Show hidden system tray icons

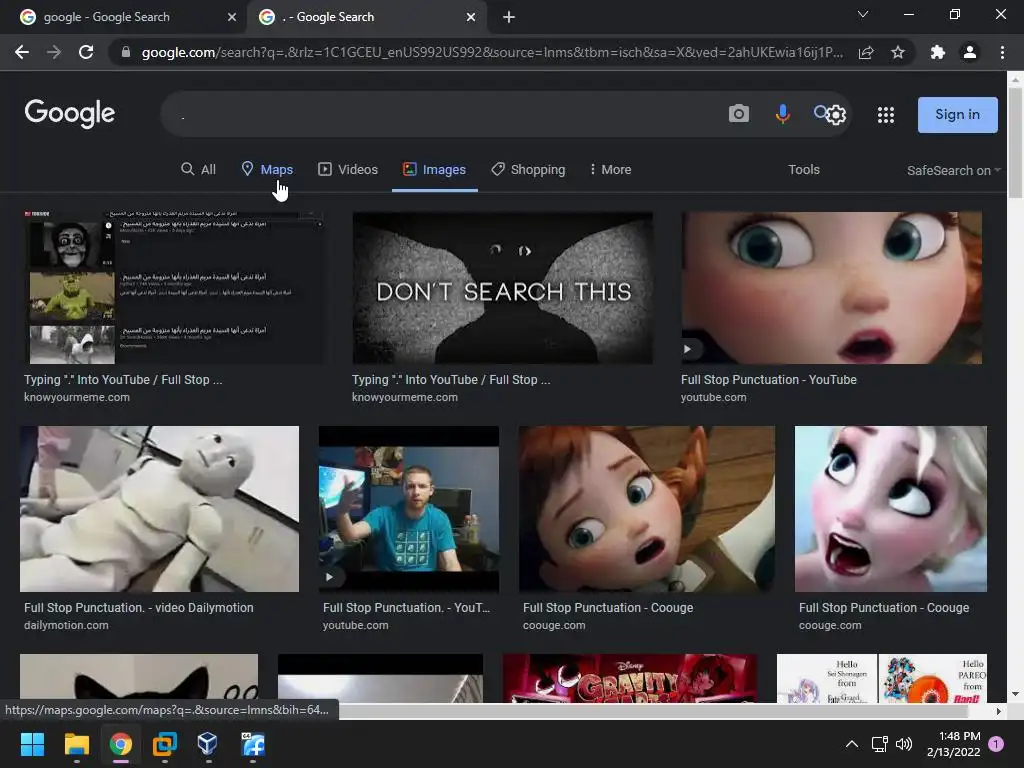[852, 744]
